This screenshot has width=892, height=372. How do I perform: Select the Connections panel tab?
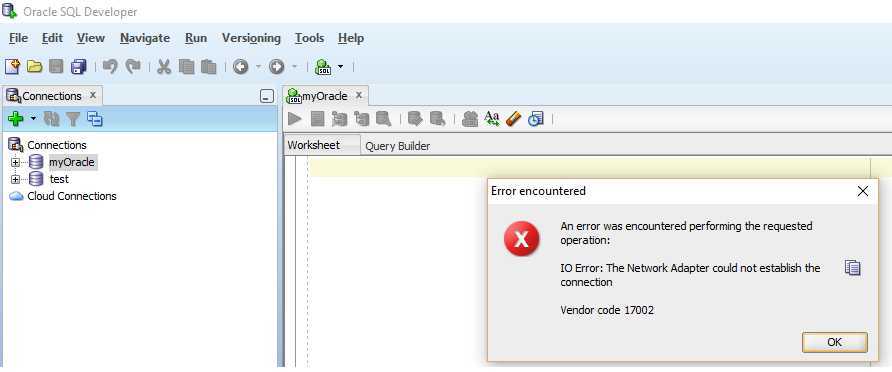[x=52, y=96]
